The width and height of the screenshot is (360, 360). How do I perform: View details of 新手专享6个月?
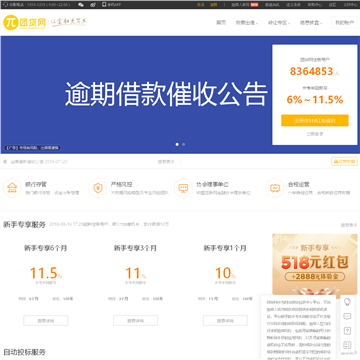click(x=46, y=321)
